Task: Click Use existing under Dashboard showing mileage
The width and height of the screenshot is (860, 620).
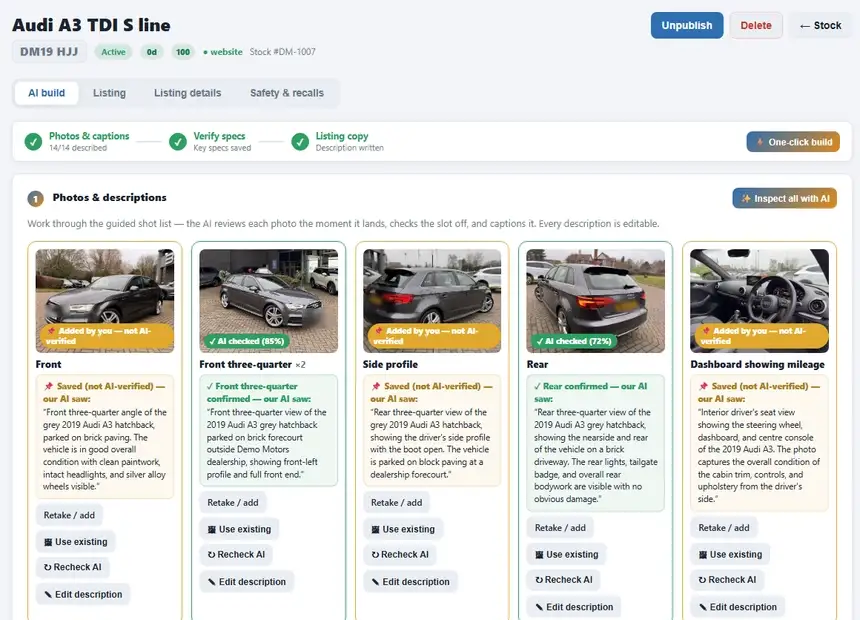Action: click(x=730, y=554)
